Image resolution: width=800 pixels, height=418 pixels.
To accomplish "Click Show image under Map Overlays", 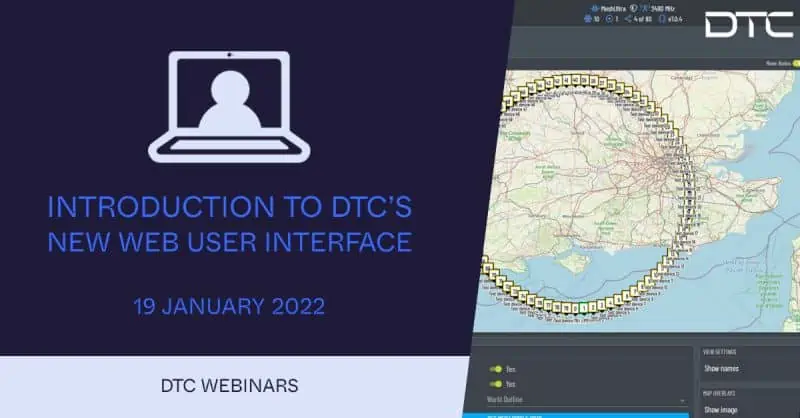I will 720,410.
